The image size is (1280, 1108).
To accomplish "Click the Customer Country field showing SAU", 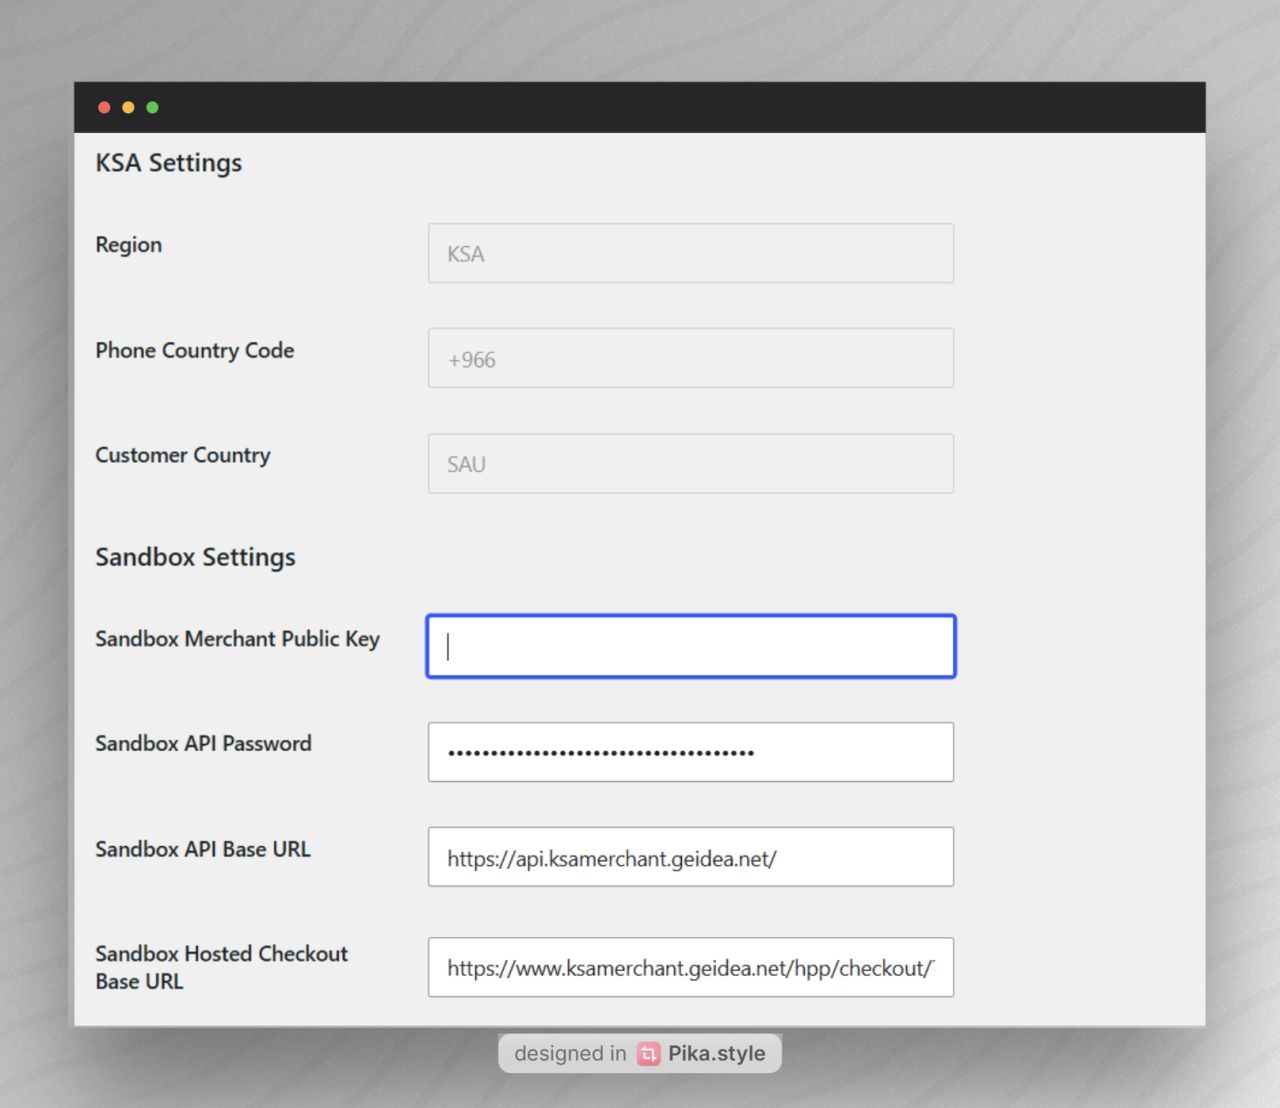I will 691,463.
